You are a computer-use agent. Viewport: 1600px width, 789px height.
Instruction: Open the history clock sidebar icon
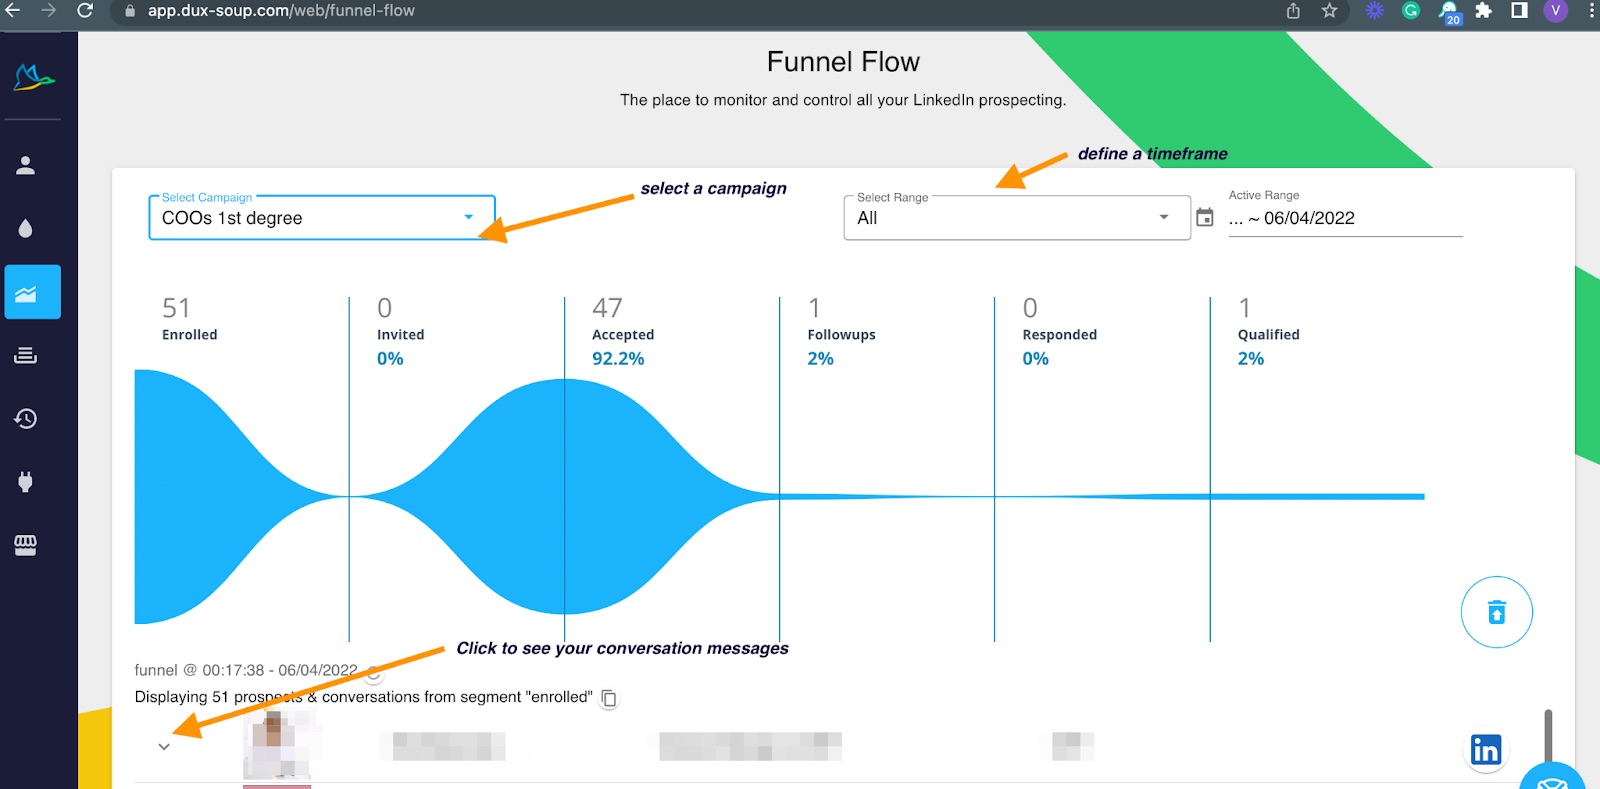click(x=26, y=418)
